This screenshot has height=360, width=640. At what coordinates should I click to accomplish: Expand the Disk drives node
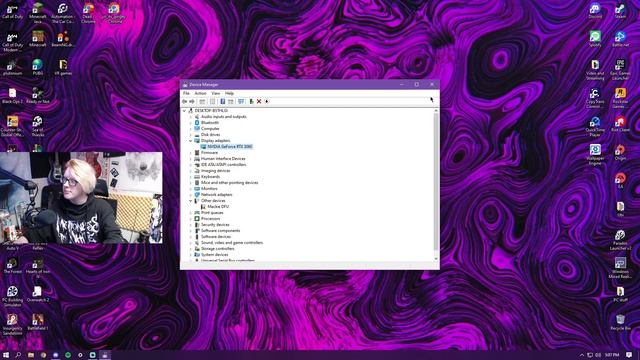[190, 135]
